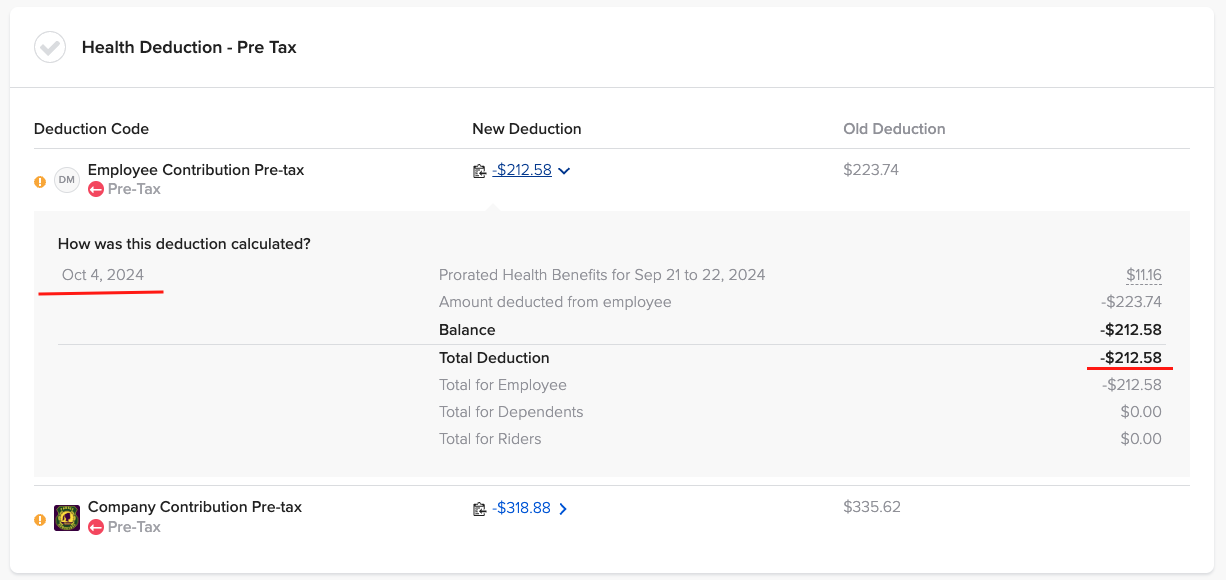The height and width of the screenshot is (580, 1226).
Task: Click the clipboard calculation icon next to -$318.88
Action: point(480,508)
